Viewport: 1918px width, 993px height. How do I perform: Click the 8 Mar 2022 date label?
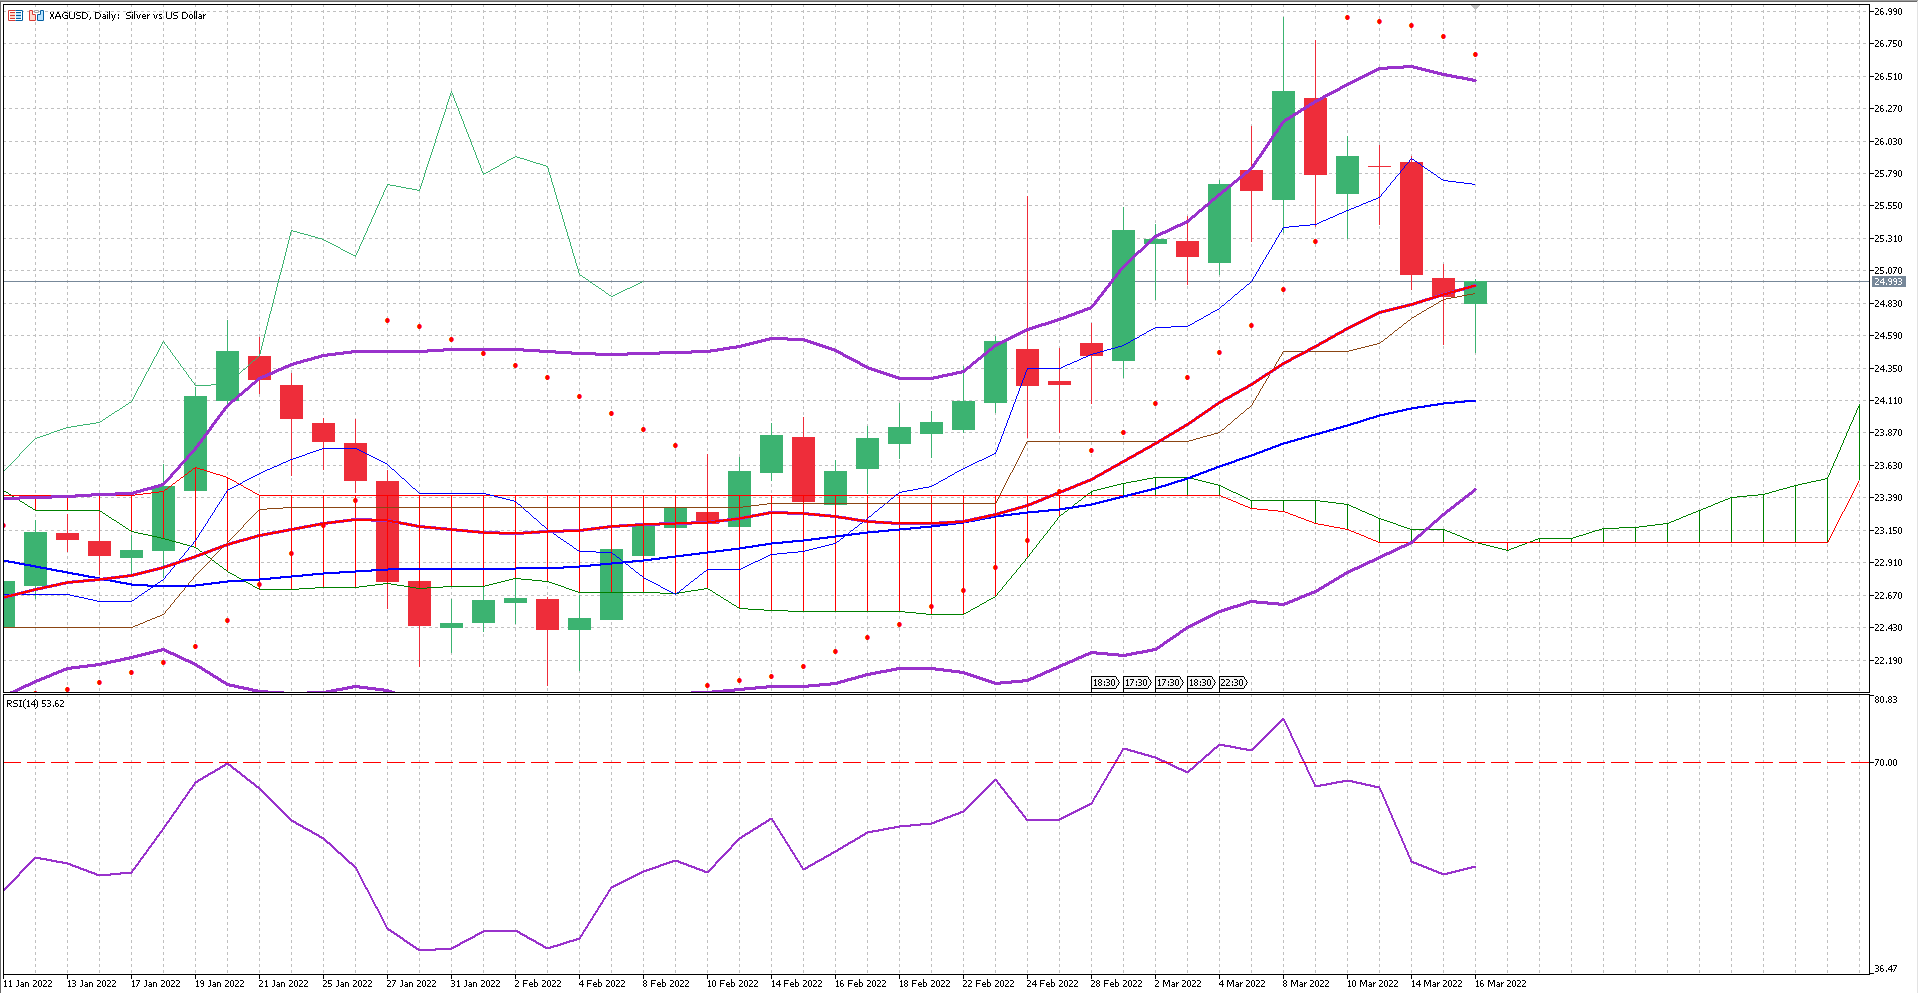1308,983
